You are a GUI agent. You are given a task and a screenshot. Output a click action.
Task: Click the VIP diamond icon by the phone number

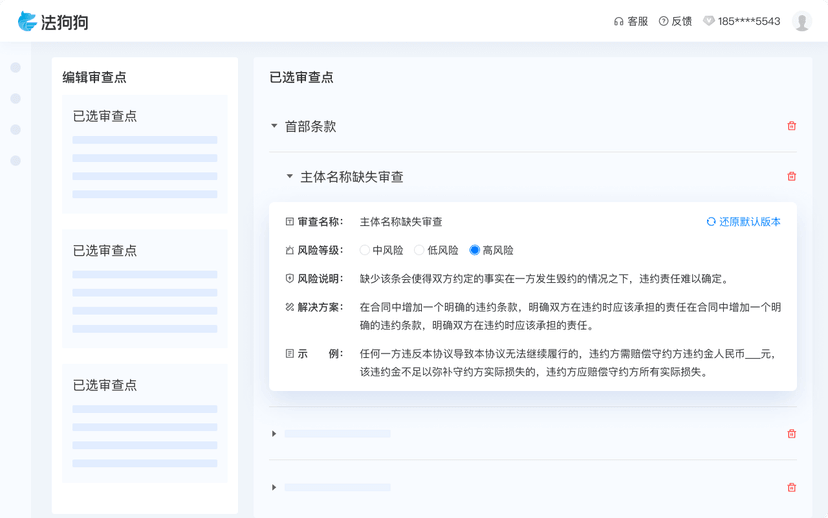[709, 21]
